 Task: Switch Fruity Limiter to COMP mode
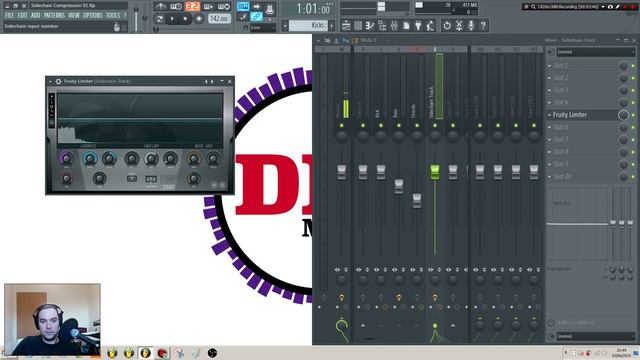tap(169, 187)
